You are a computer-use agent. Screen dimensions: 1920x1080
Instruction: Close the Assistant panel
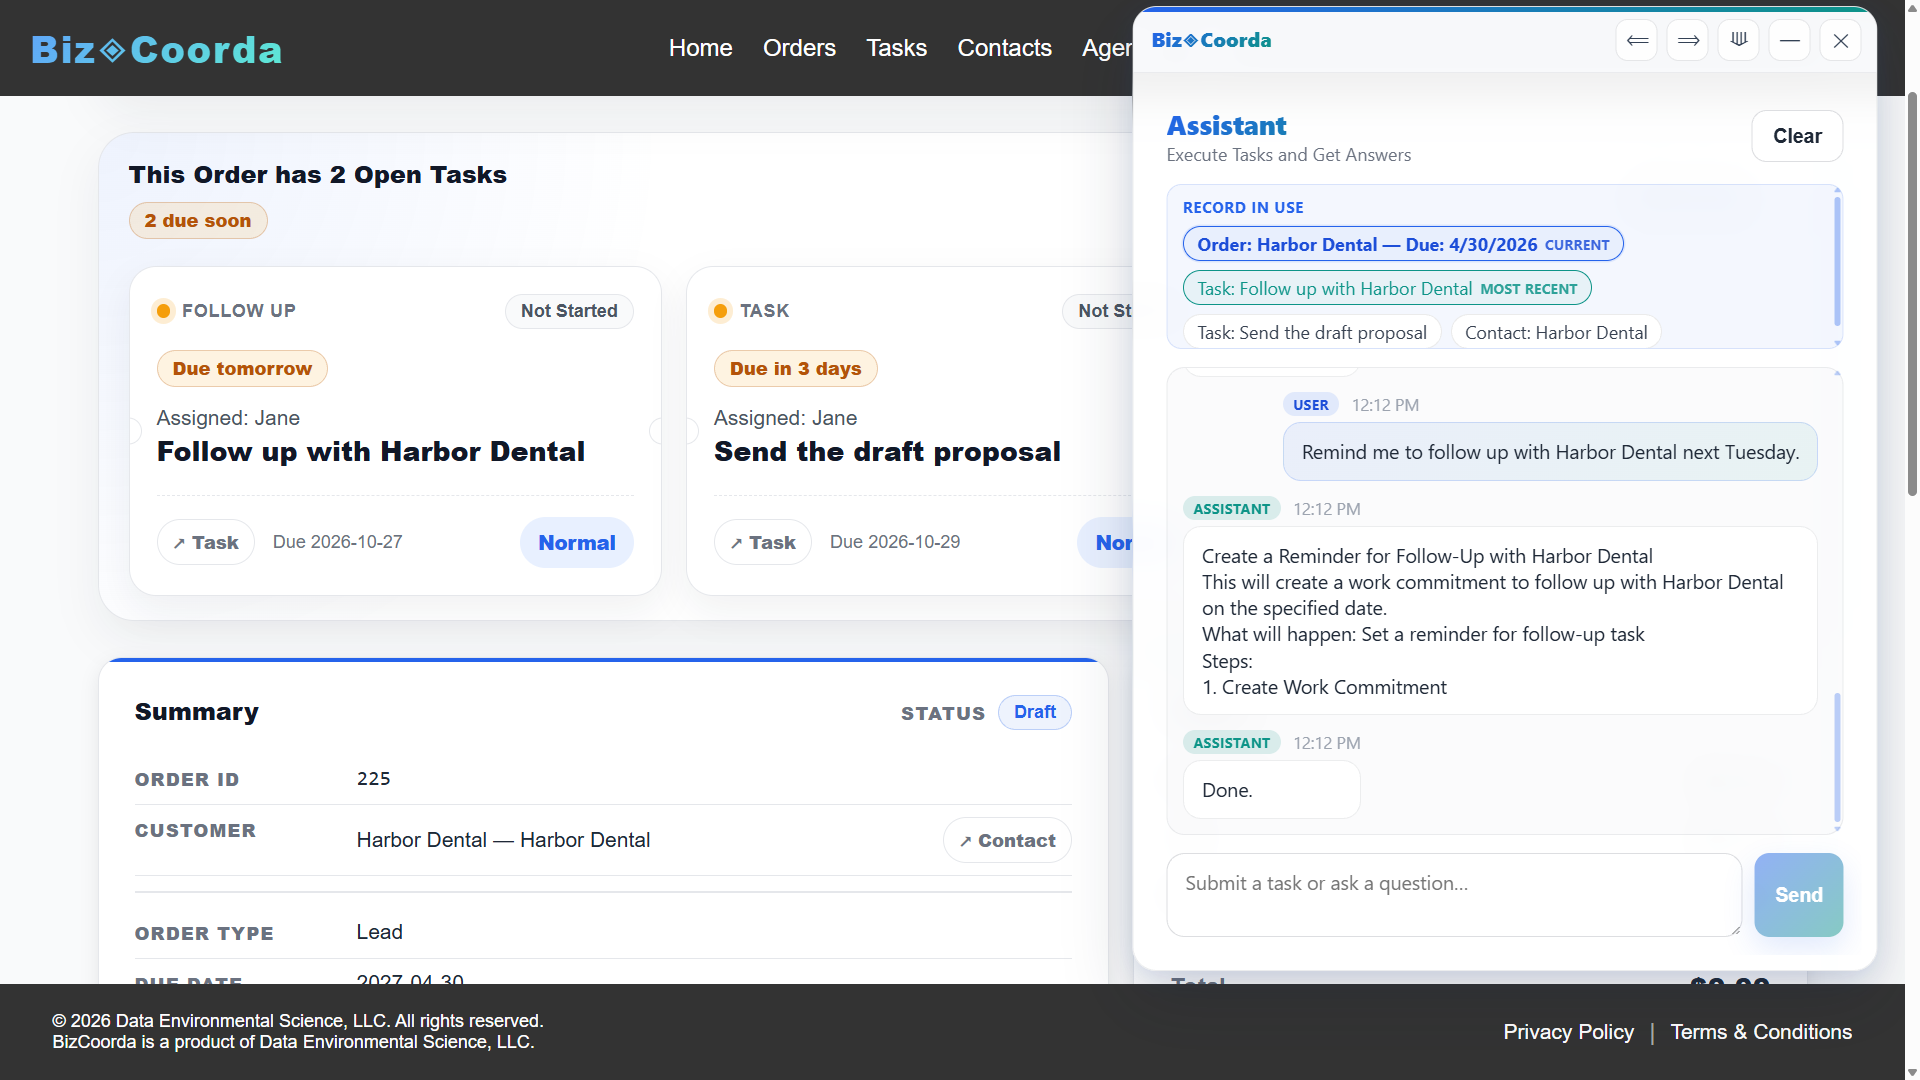[x=1841, y=40]
